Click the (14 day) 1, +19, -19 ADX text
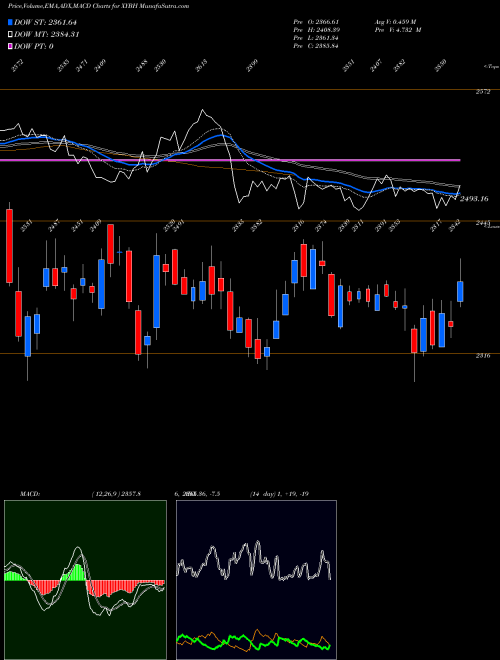Image resolution: width=500 pixels, height=660 pixels. point(279,494)
